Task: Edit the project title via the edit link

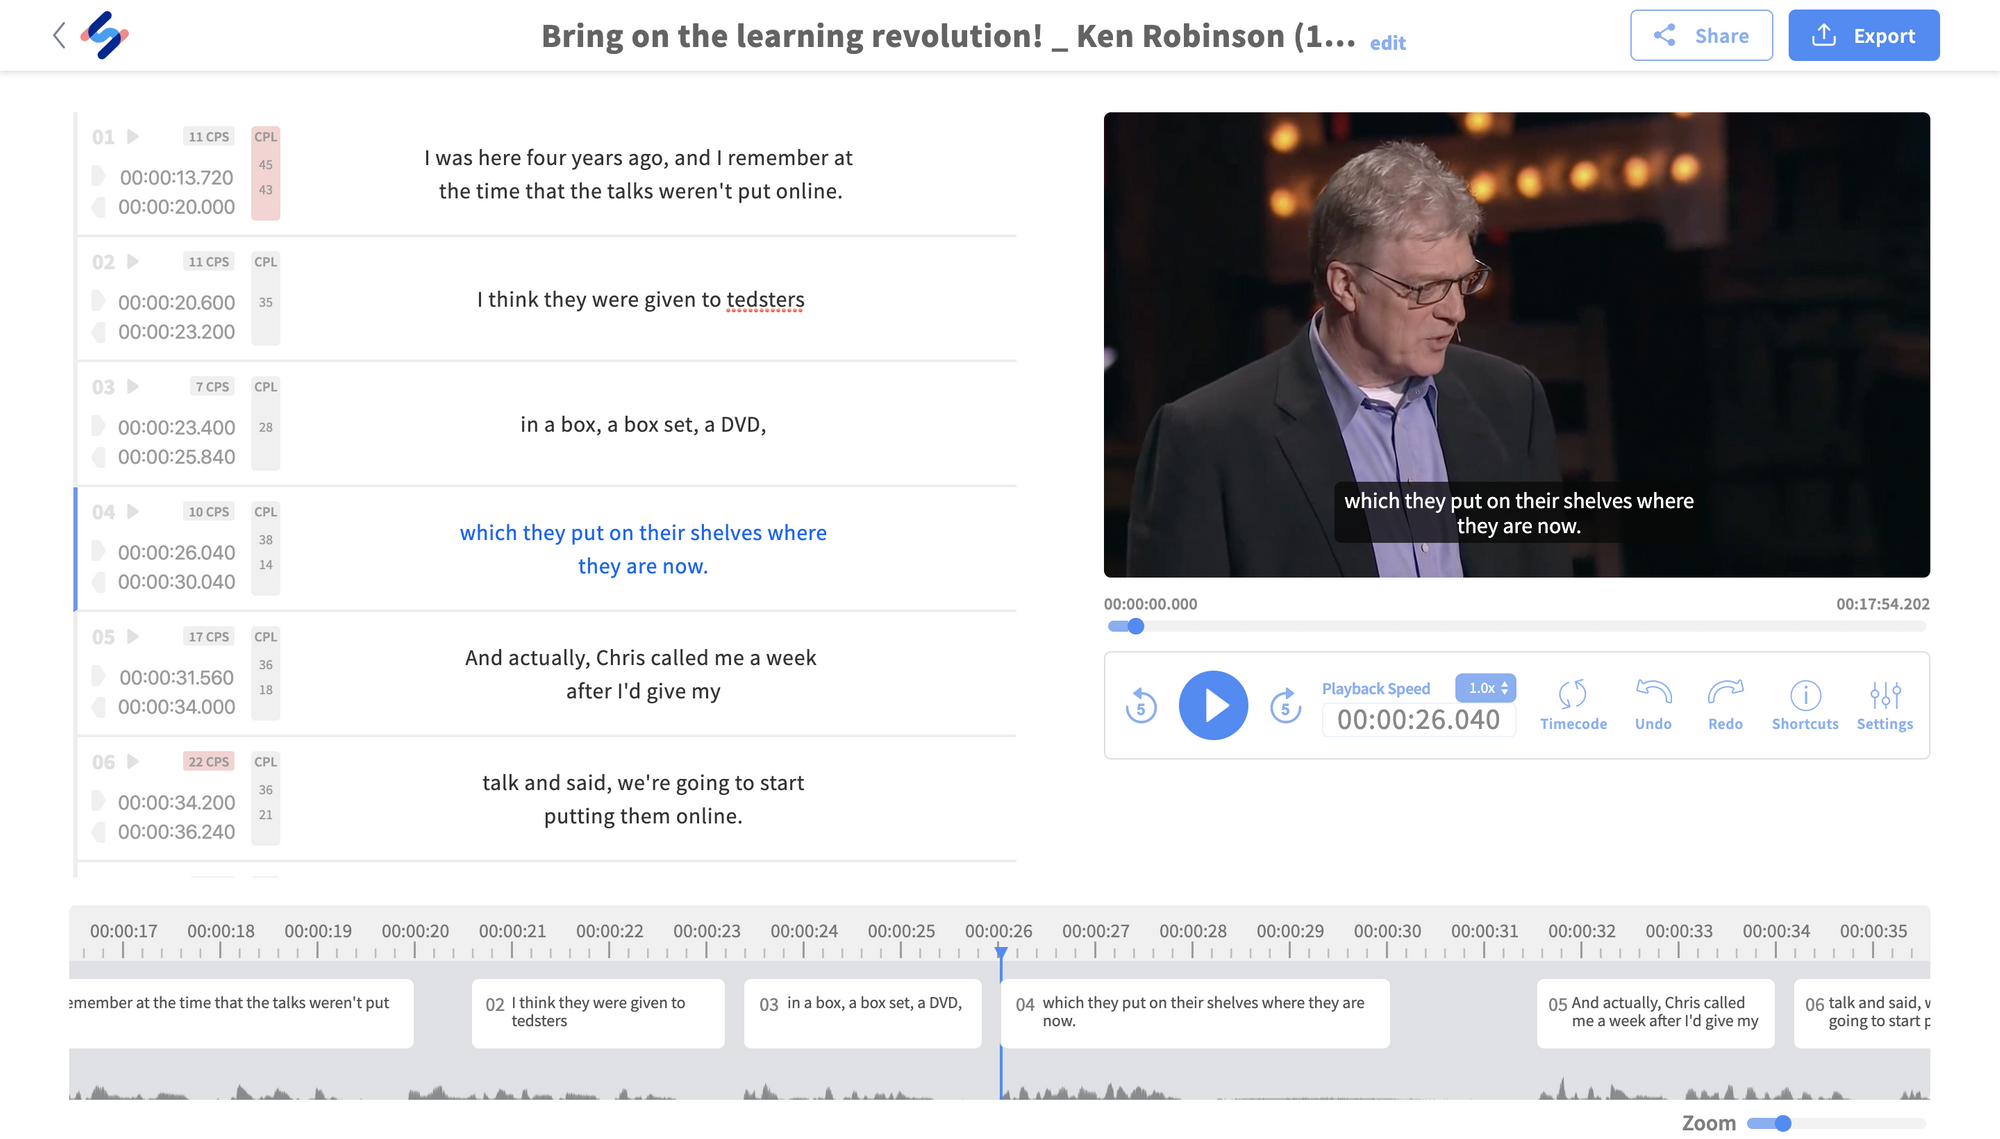Action: click(x=1387, y=43)
